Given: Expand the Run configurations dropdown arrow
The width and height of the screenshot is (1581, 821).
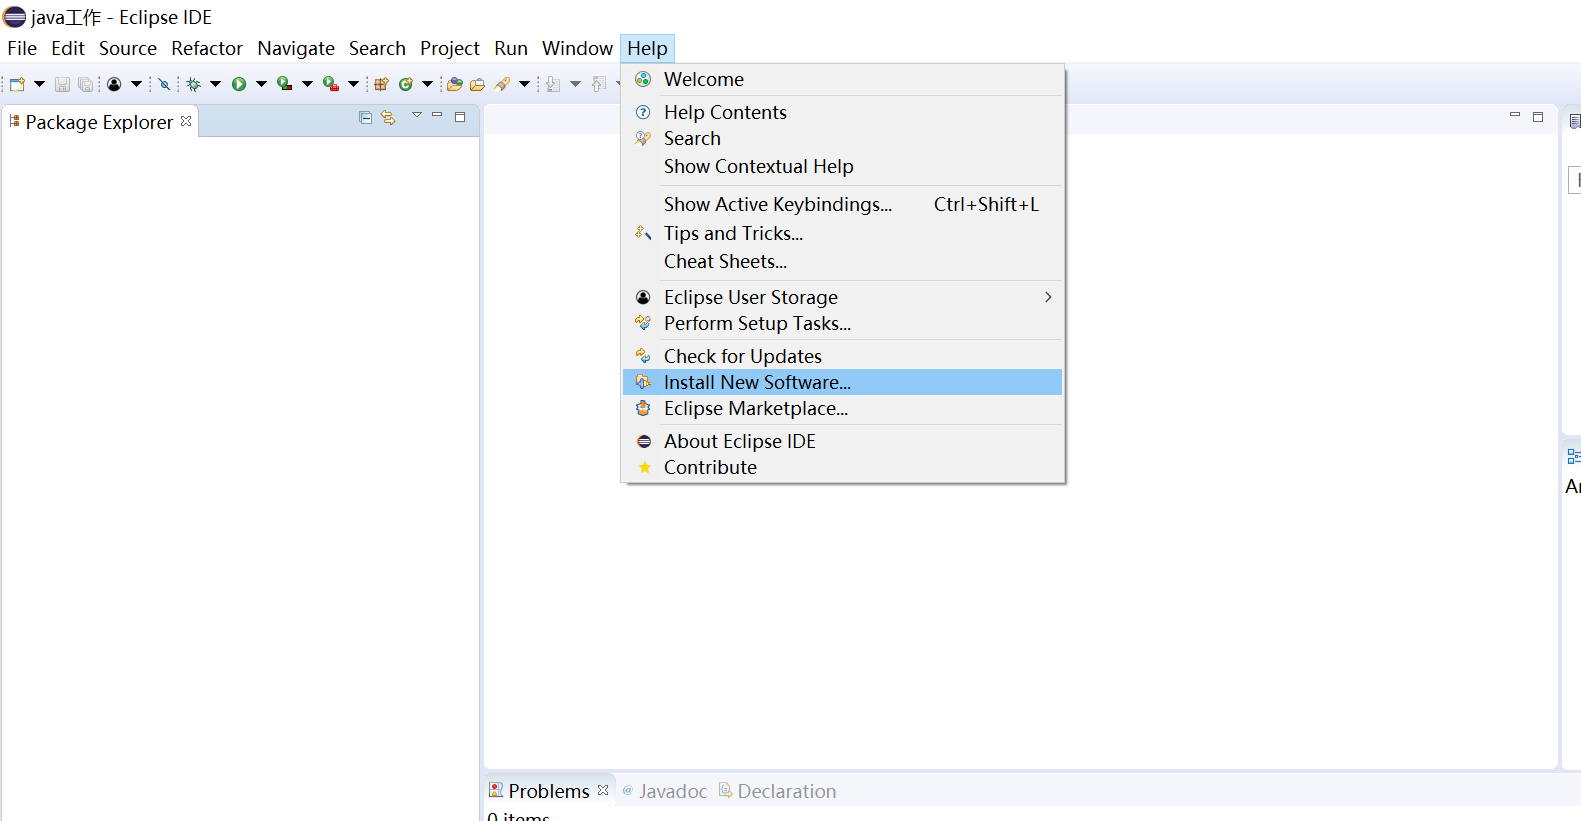Looking at the screenshot, I should [261, 84].
